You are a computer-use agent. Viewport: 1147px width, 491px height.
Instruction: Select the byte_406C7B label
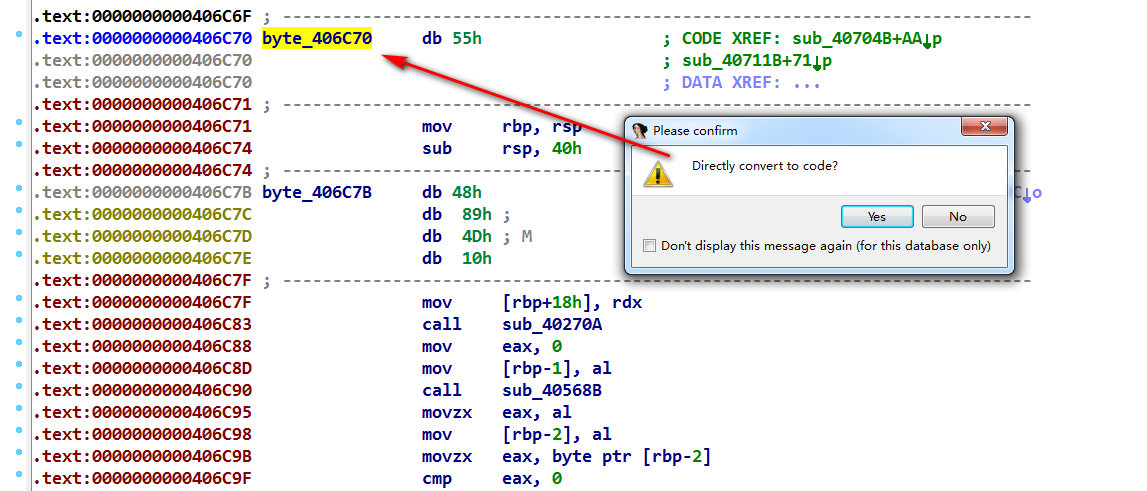pyautogui.click(x=317, y=192)
